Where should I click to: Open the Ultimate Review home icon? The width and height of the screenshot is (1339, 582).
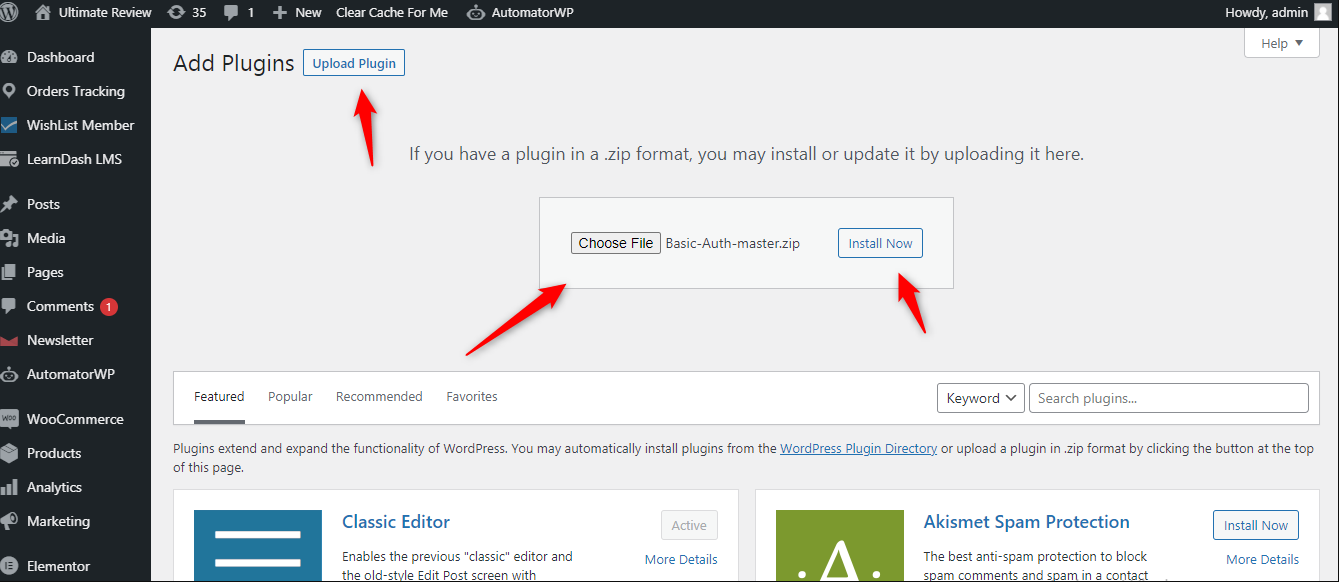pyautogui.click(x=42, y=13)
